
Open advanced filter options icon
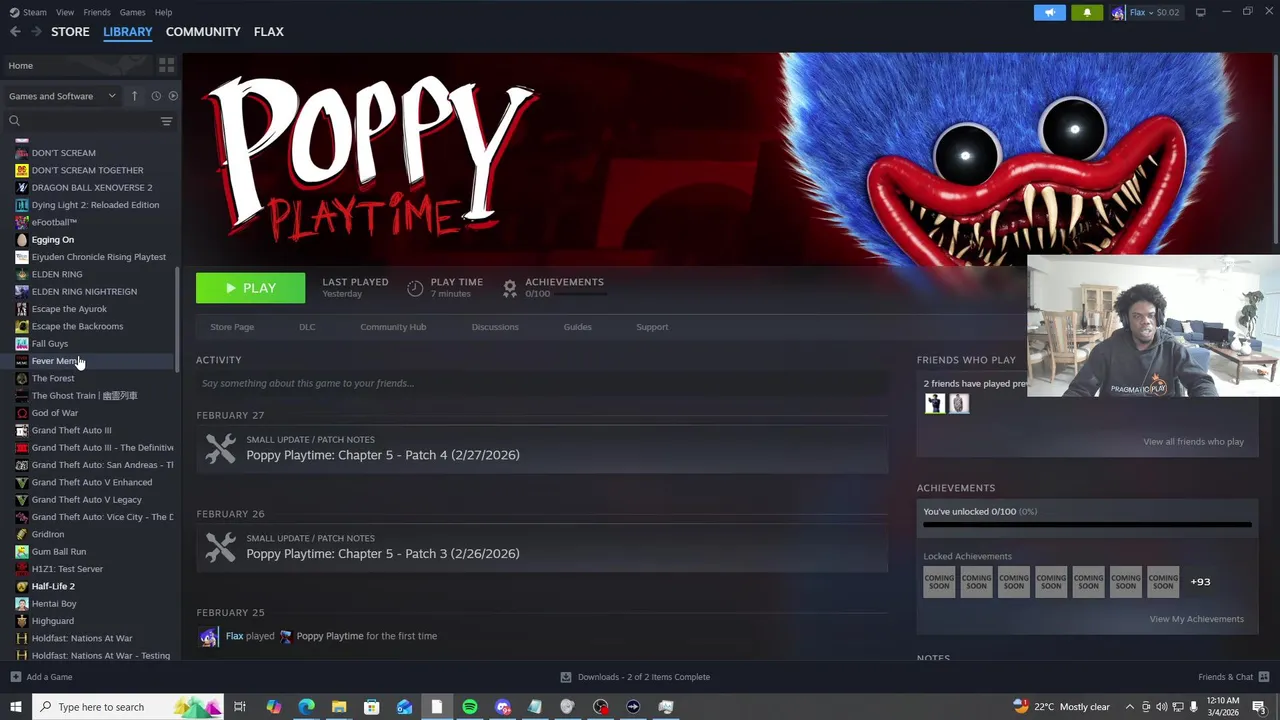[166, 121]
